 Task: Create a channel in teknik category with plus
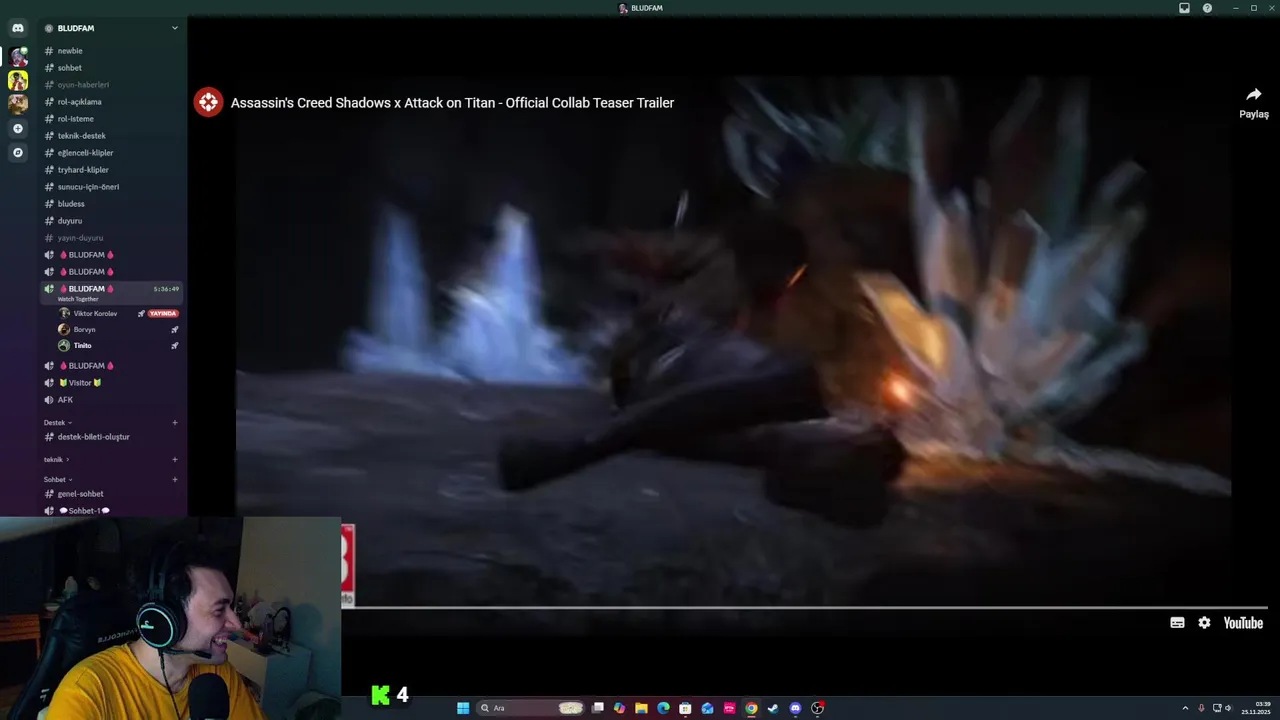(174, 460)
